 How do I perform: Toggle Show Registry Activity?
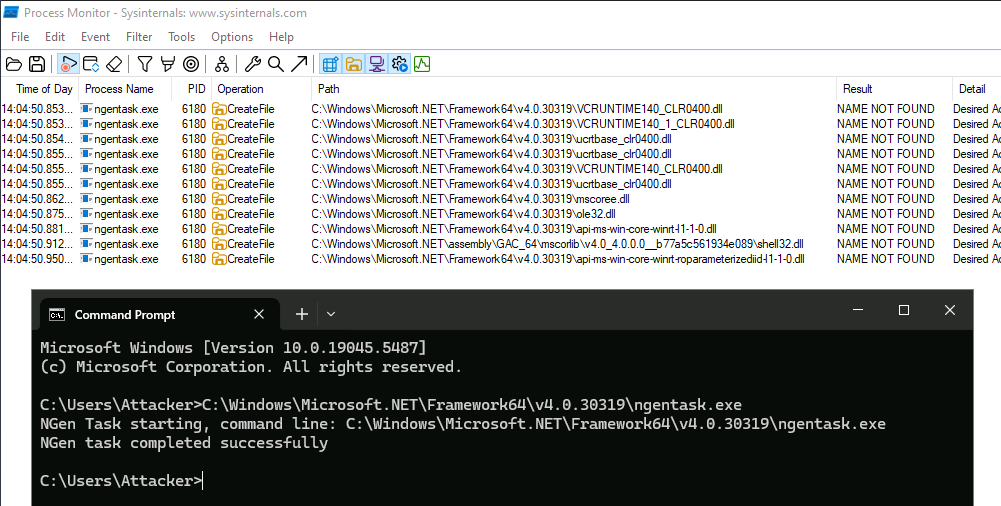coord(330,64)
